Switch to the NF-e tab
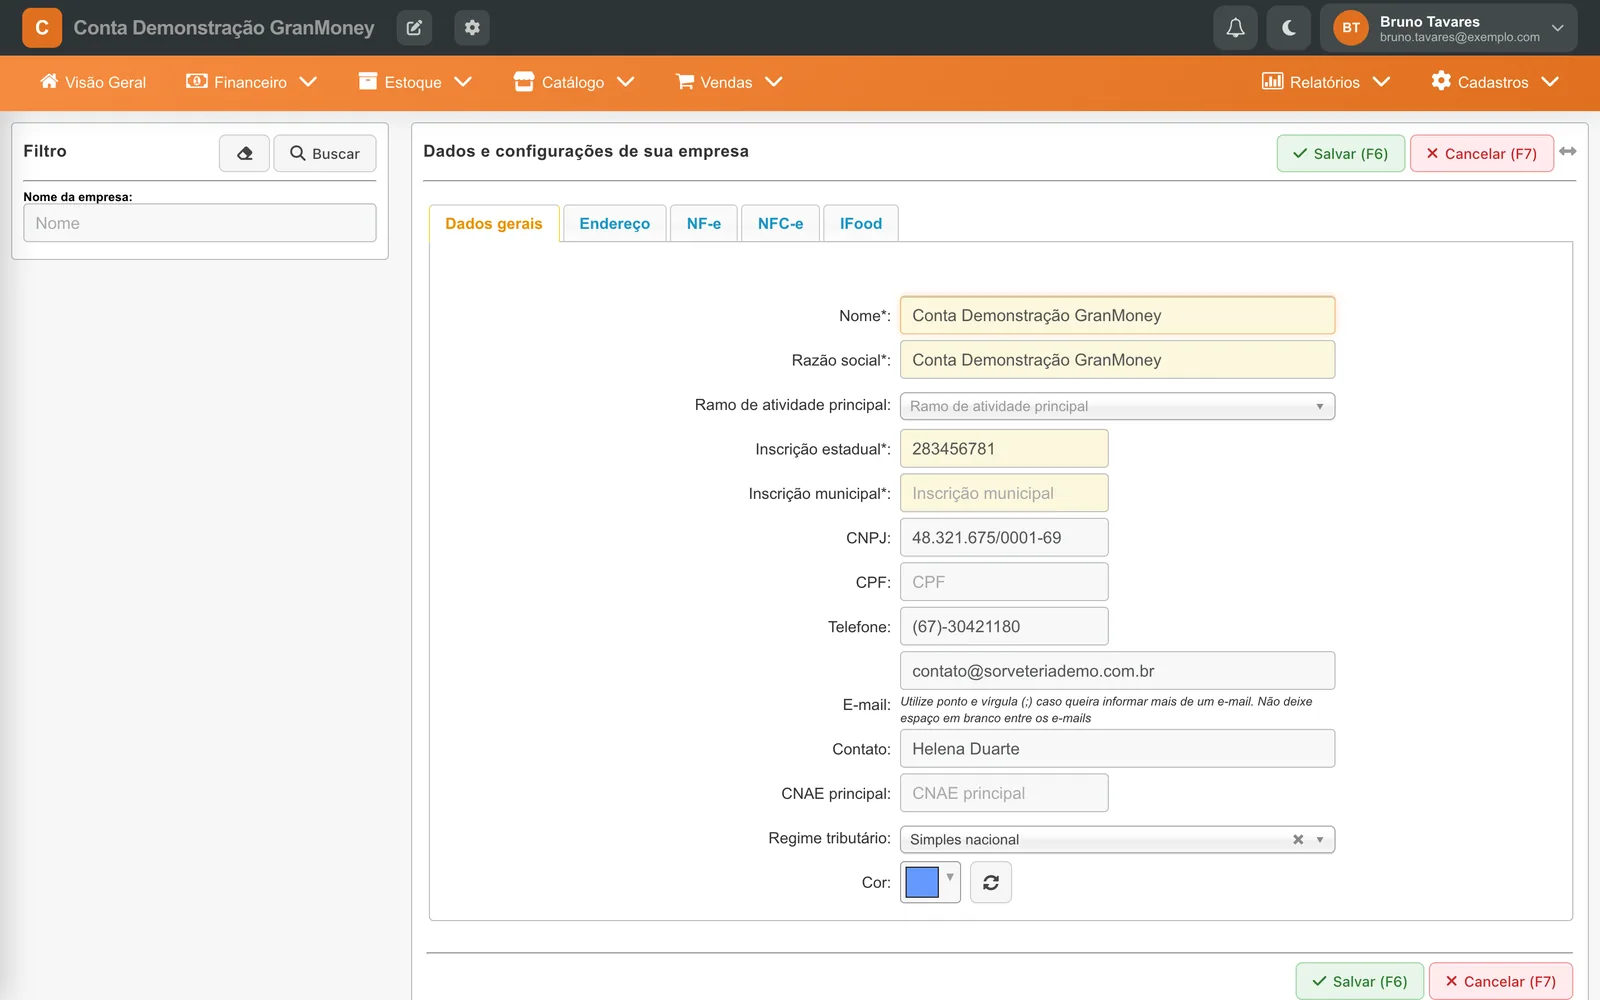The height and width of the screenshot is (1000, 1600). [704, 223]
